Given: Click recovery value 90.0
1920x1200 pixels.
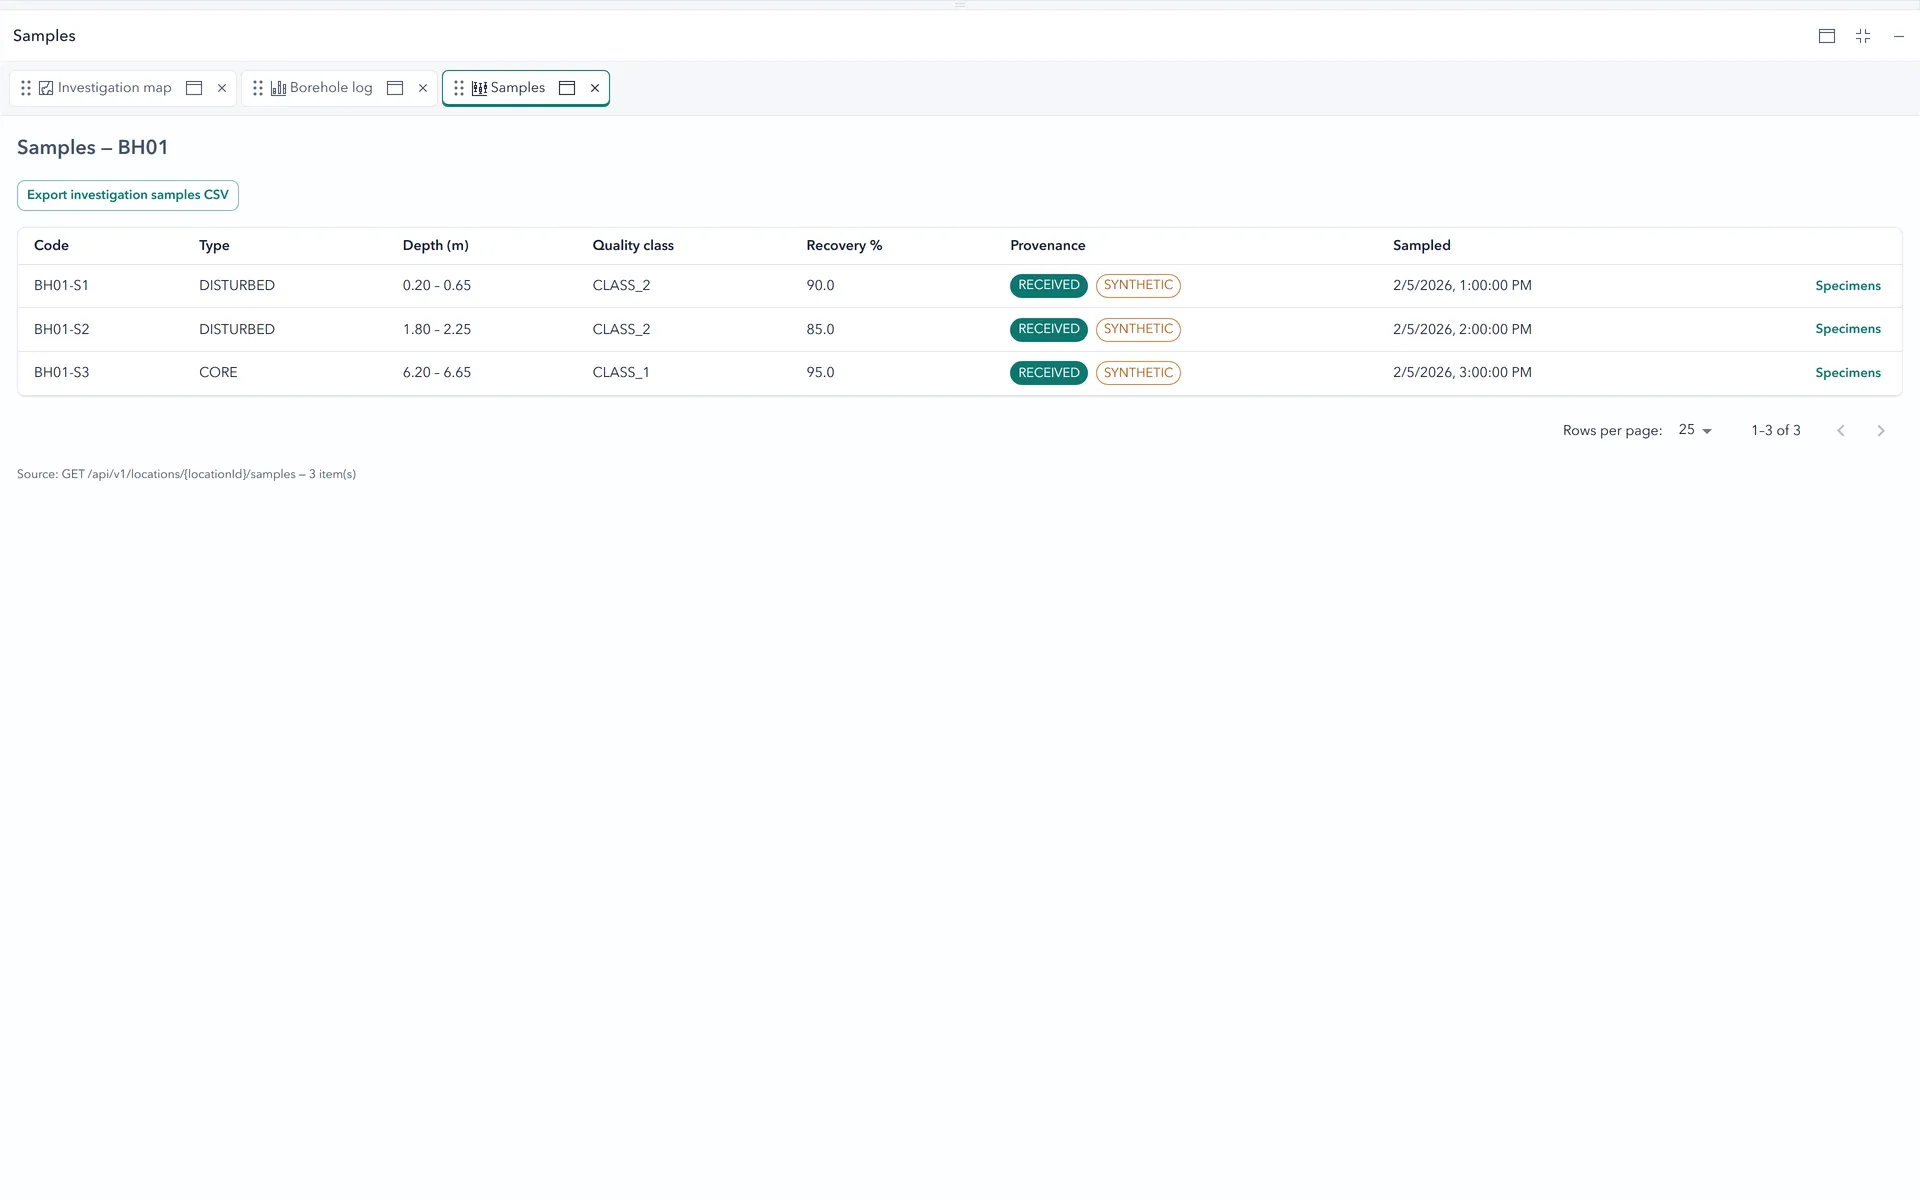Looking at the screenshot, I should coord(820,286).
